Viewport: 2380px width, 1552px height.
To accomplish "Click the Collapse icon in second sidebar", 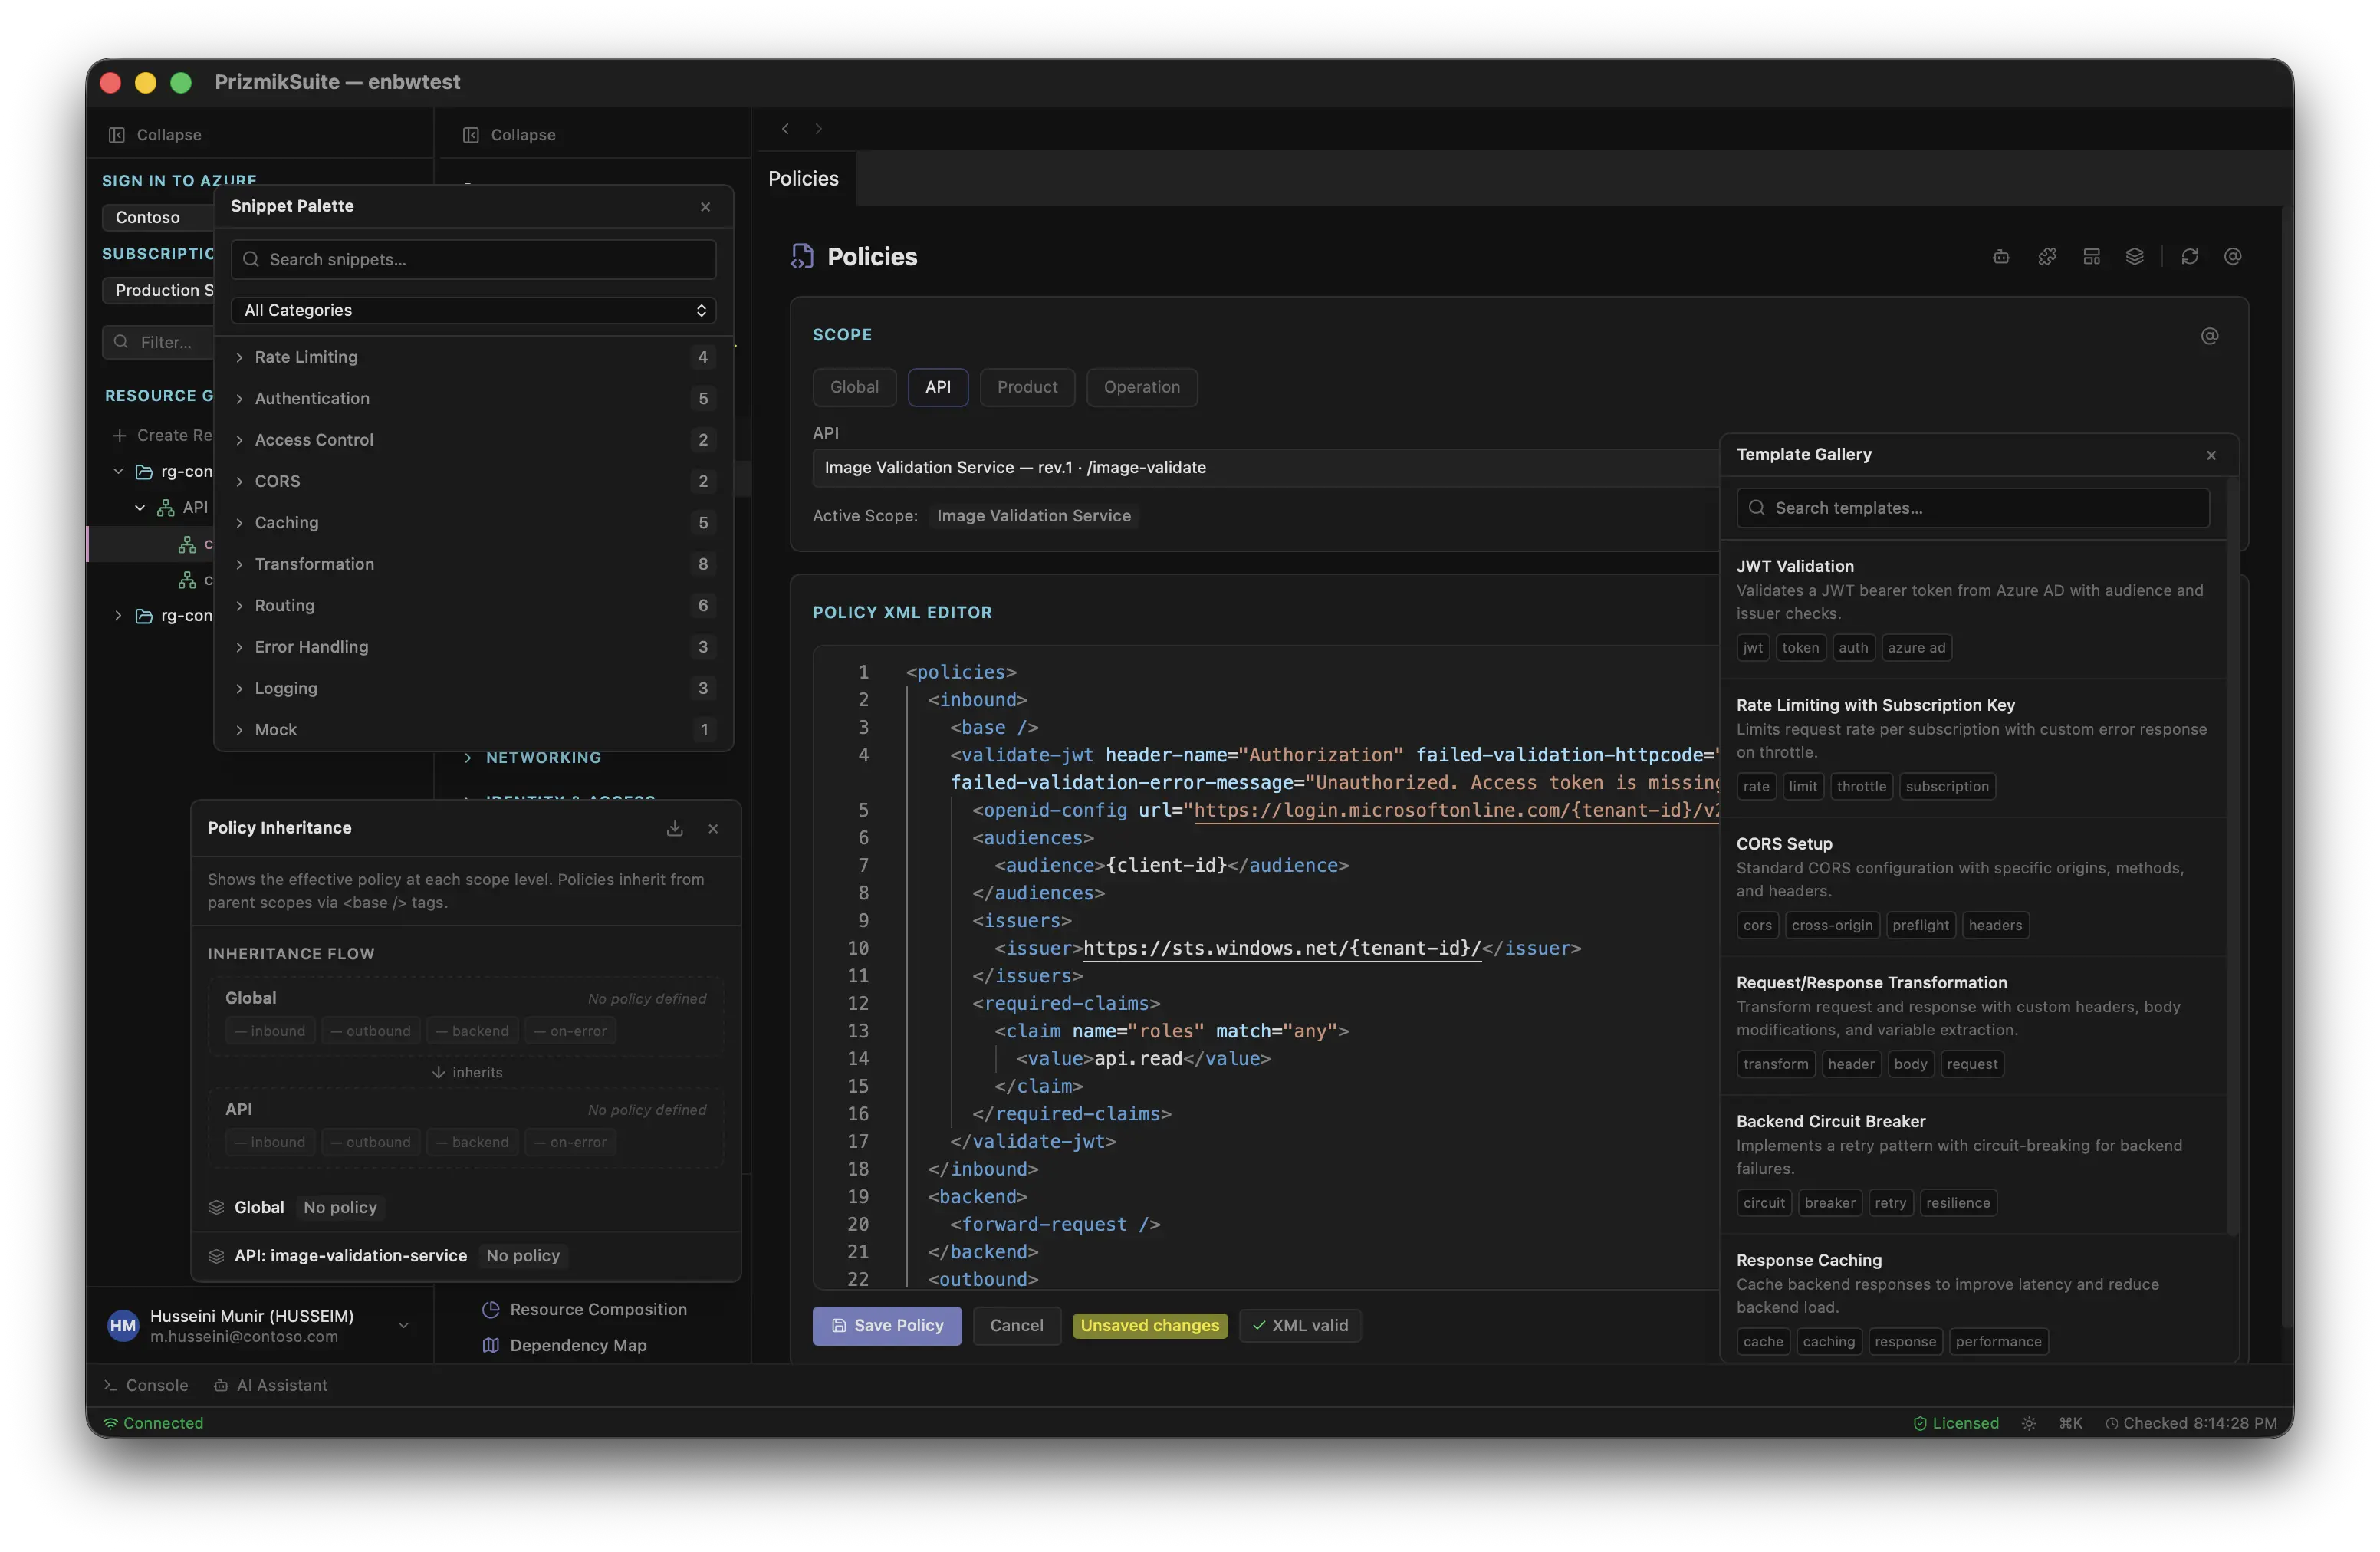I will 470,135.
